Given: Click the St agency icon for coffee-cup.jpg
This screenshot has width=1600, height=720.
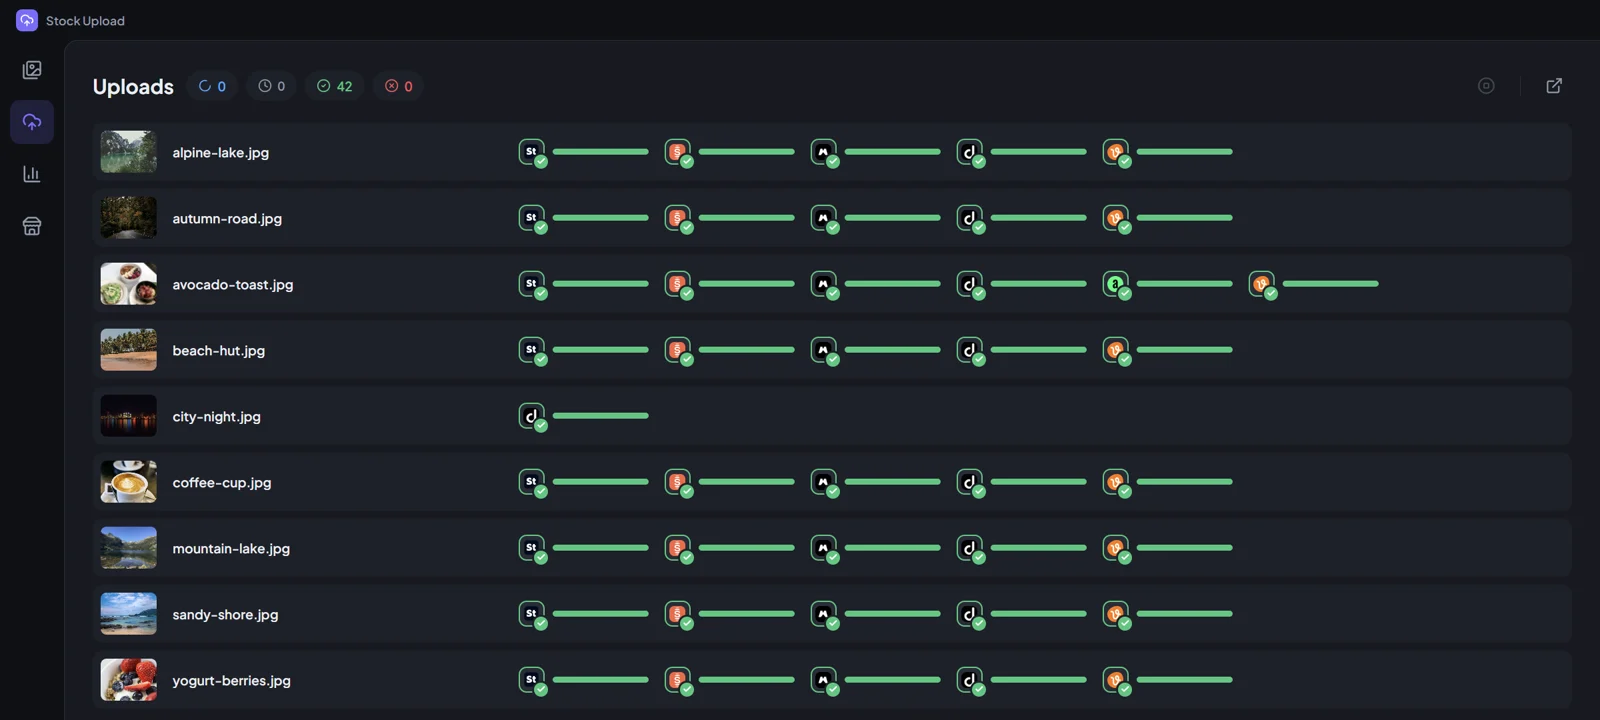Looking at the screenshot, I should (532, 482).
